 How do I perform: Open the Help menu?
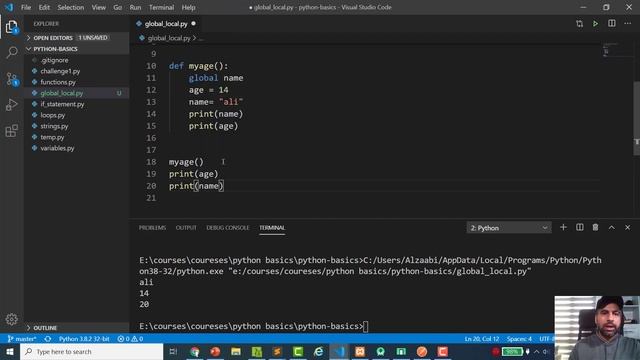[x=188, y=7]
